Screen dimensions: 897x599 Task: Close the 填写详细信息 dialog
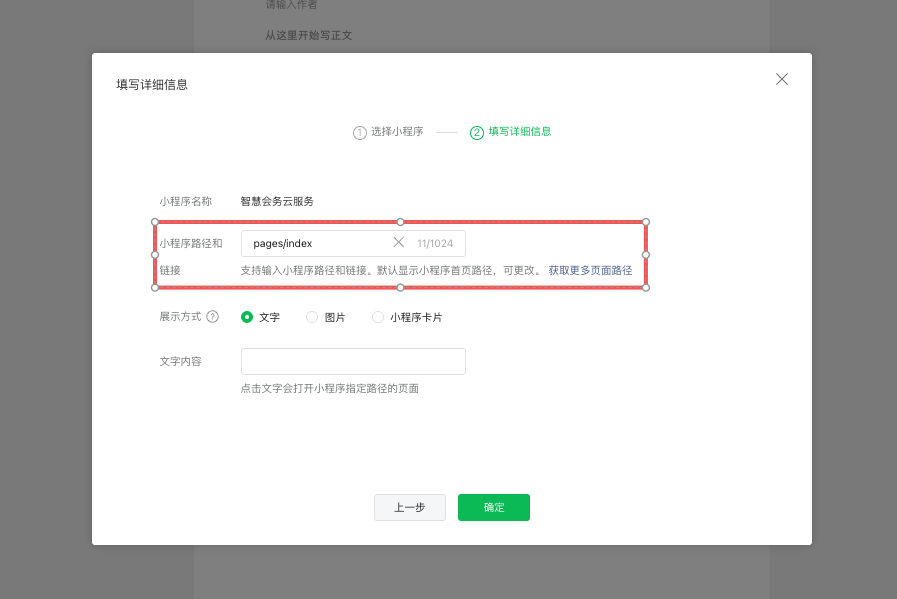(782, 79)
